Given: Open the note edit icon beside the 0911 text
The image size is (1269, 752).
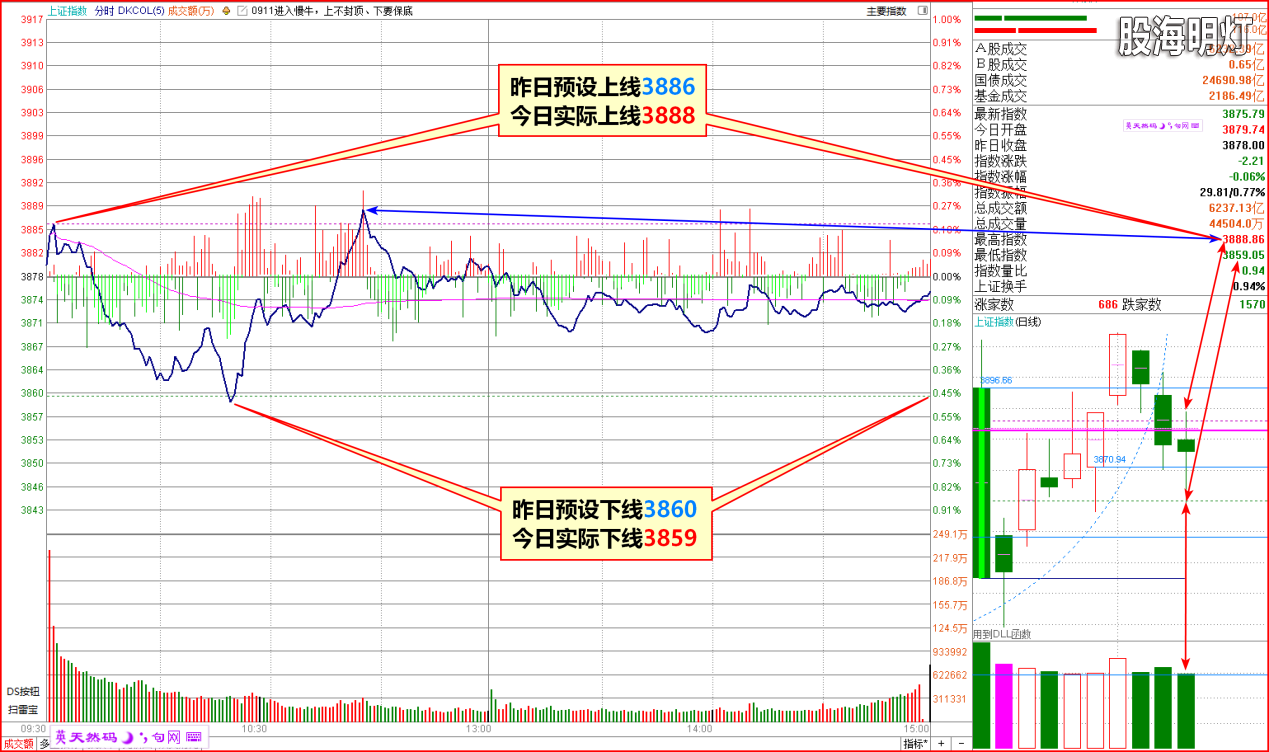Looking at the screenshot, I should [x=243, y=10].
